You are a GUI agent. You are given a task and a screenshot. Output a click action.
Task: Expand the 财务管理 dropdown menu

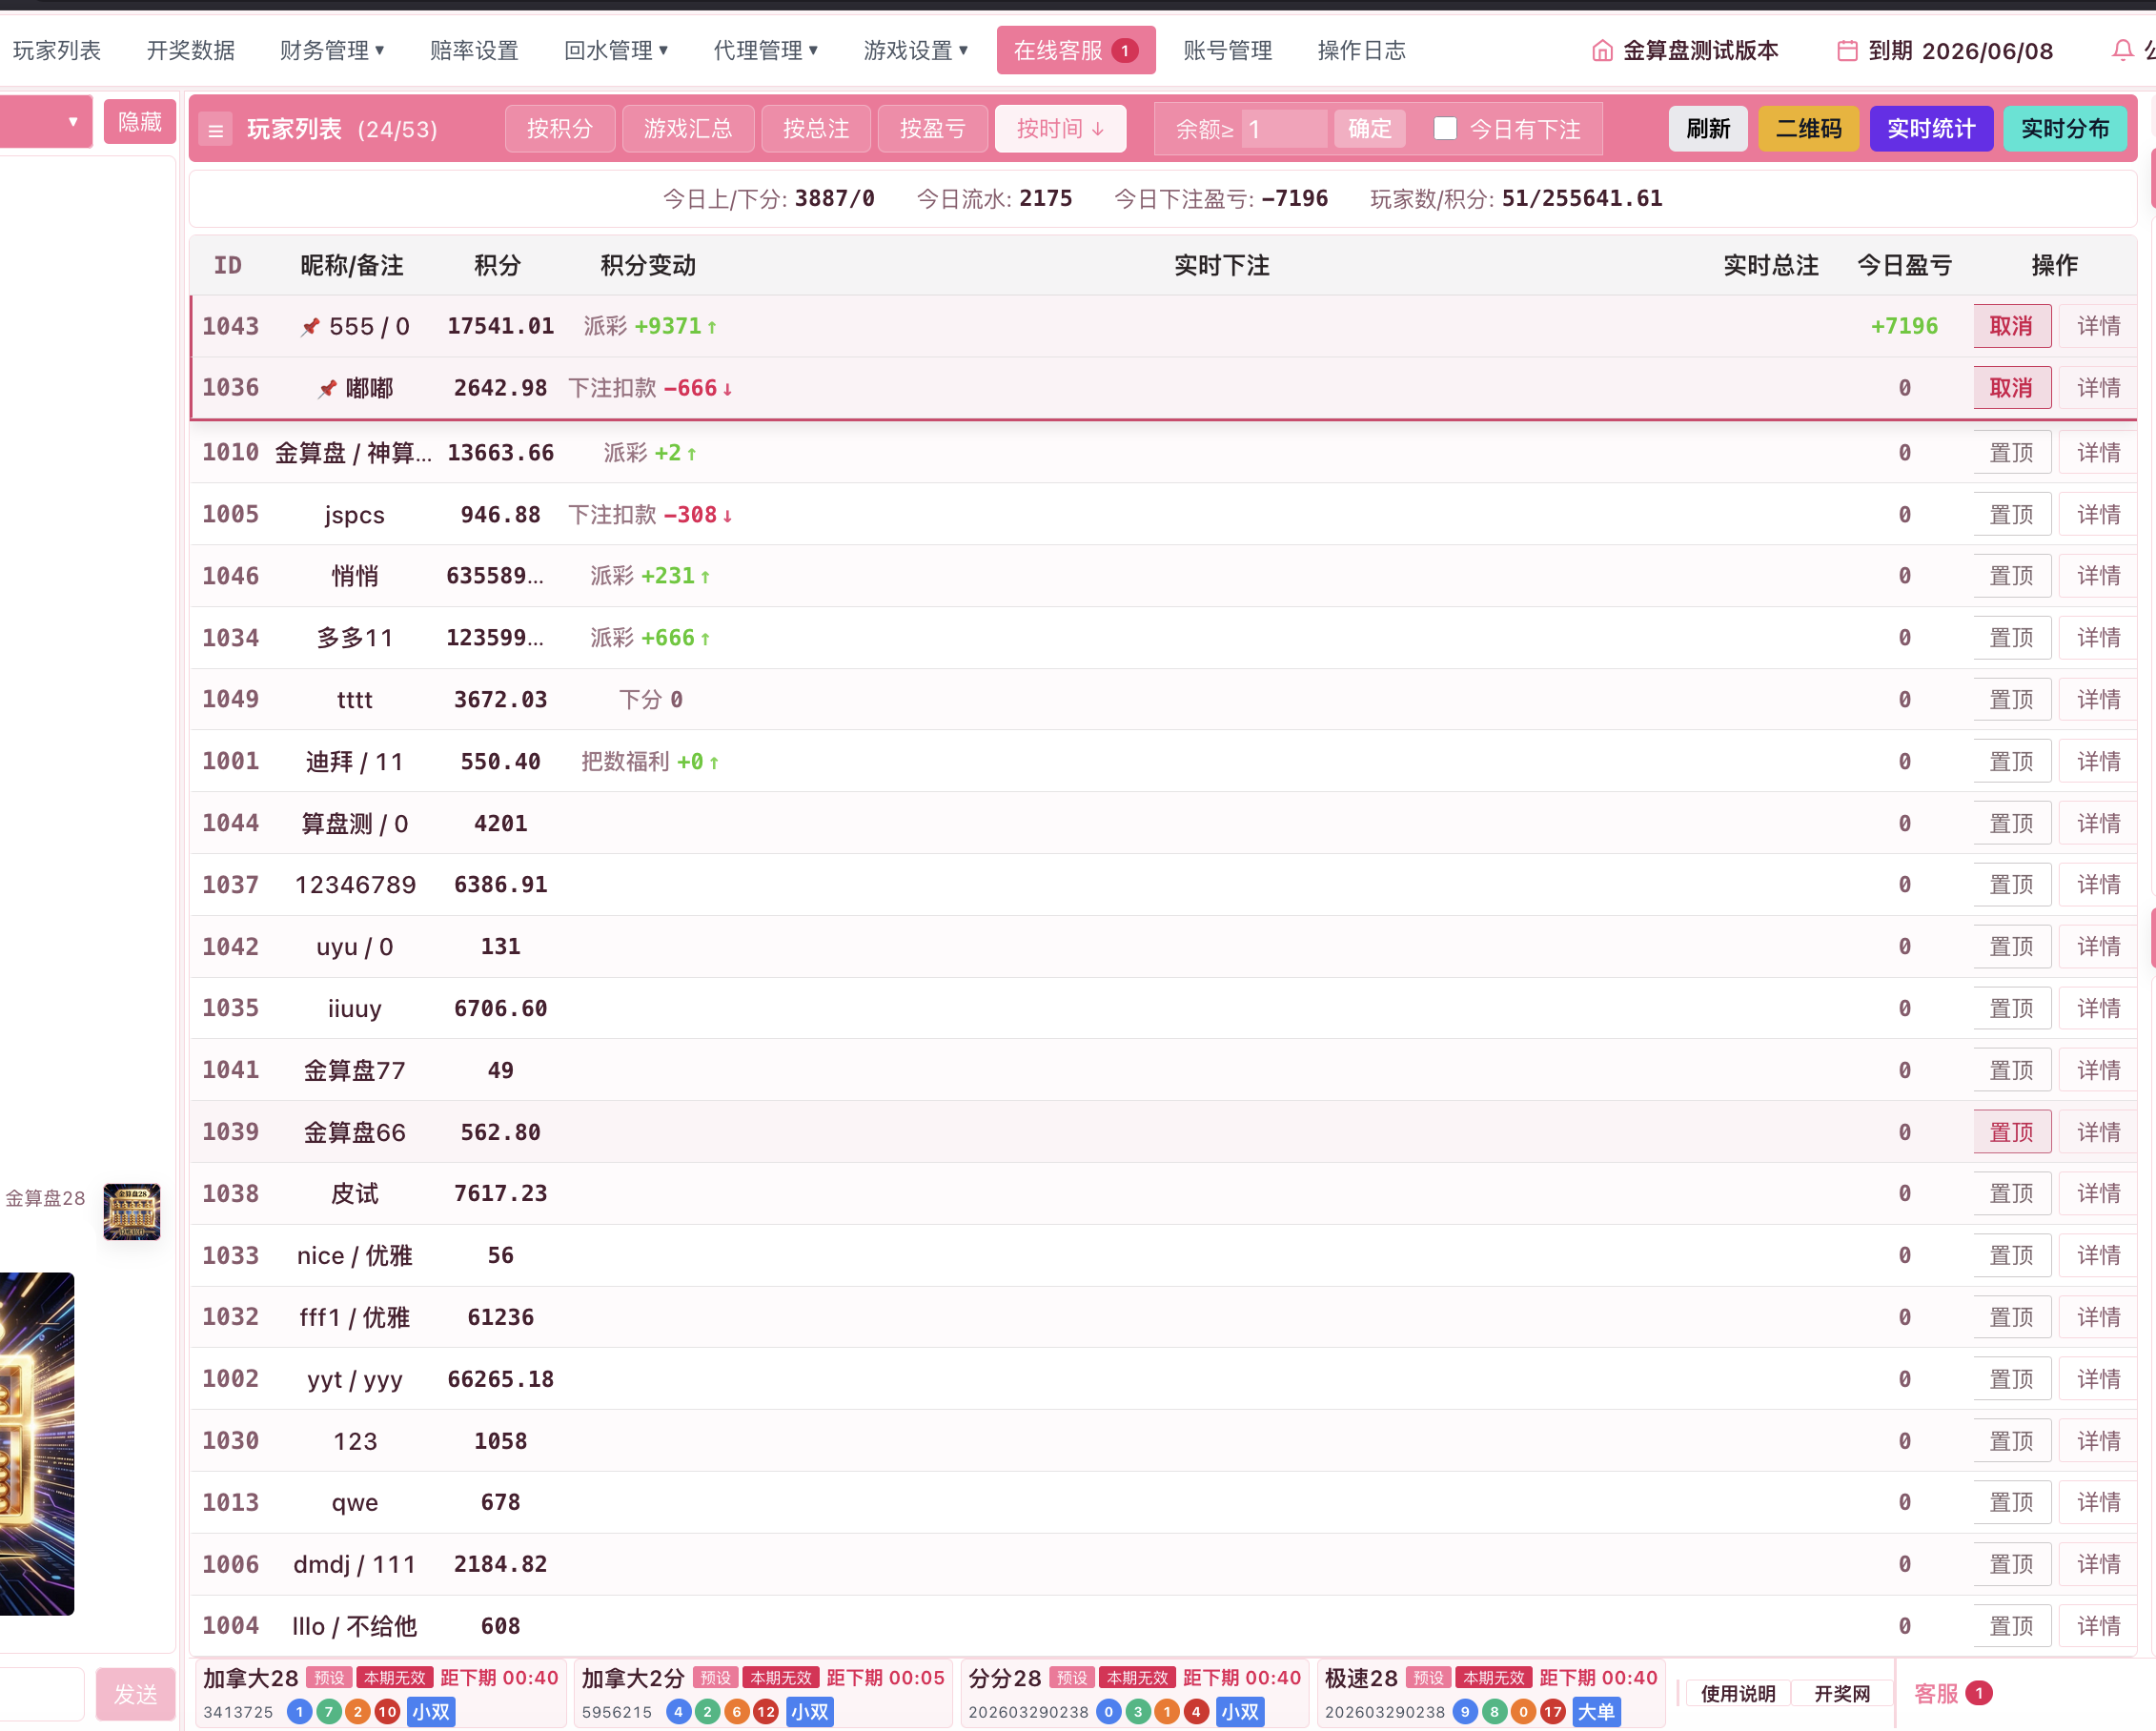pos(331,50)
